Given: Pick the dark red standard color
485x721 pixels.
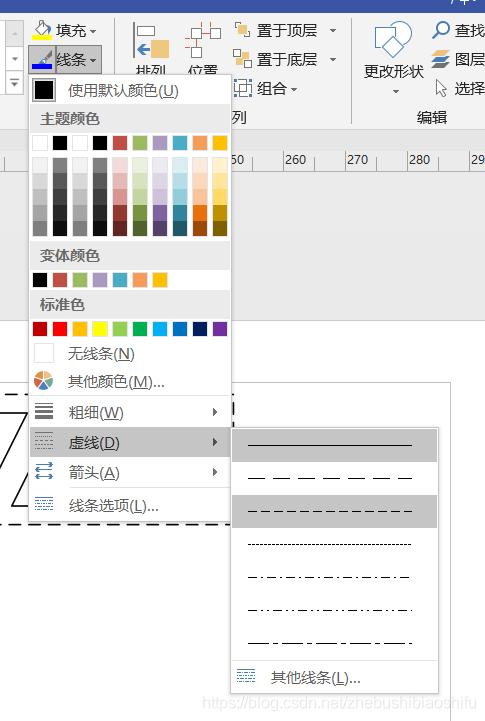Looking at the screenshot, I should (x=40, y=329).
